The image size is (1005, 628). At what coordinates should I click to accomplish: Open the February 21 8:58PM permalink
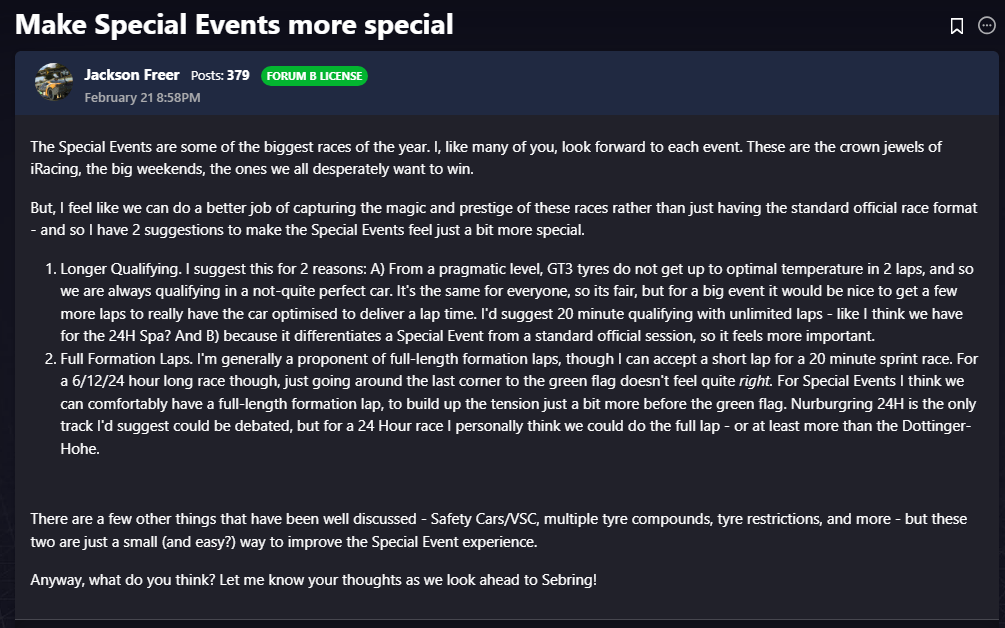coord(142,97)
